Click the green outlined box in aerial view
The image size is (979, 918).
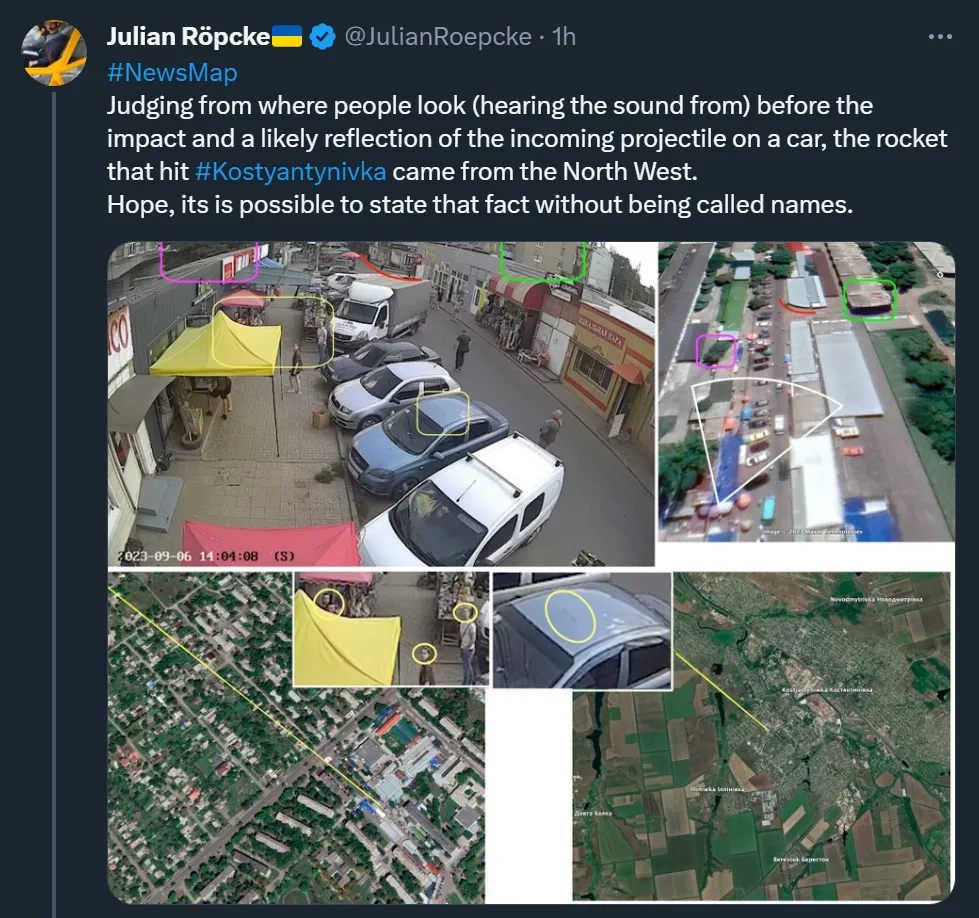867,298
